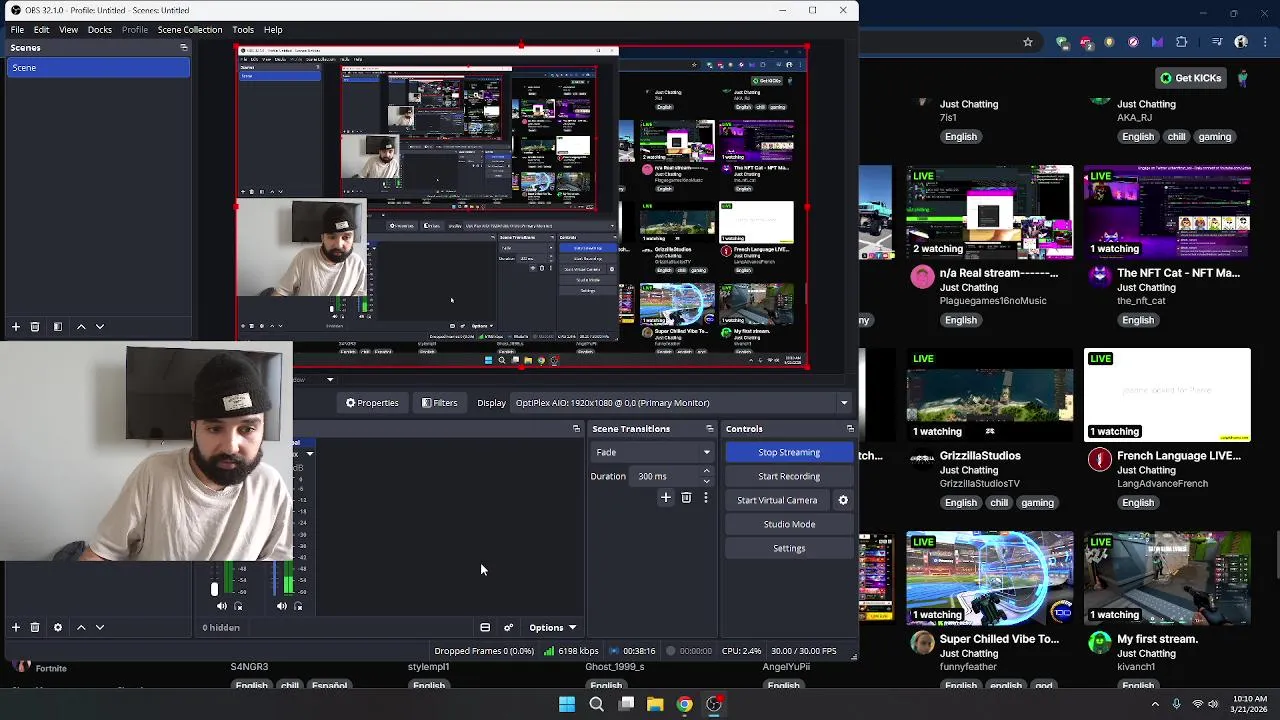Open OBS Studio from the taskbar
1280x720 pixels.
click(x=714, y=704)
